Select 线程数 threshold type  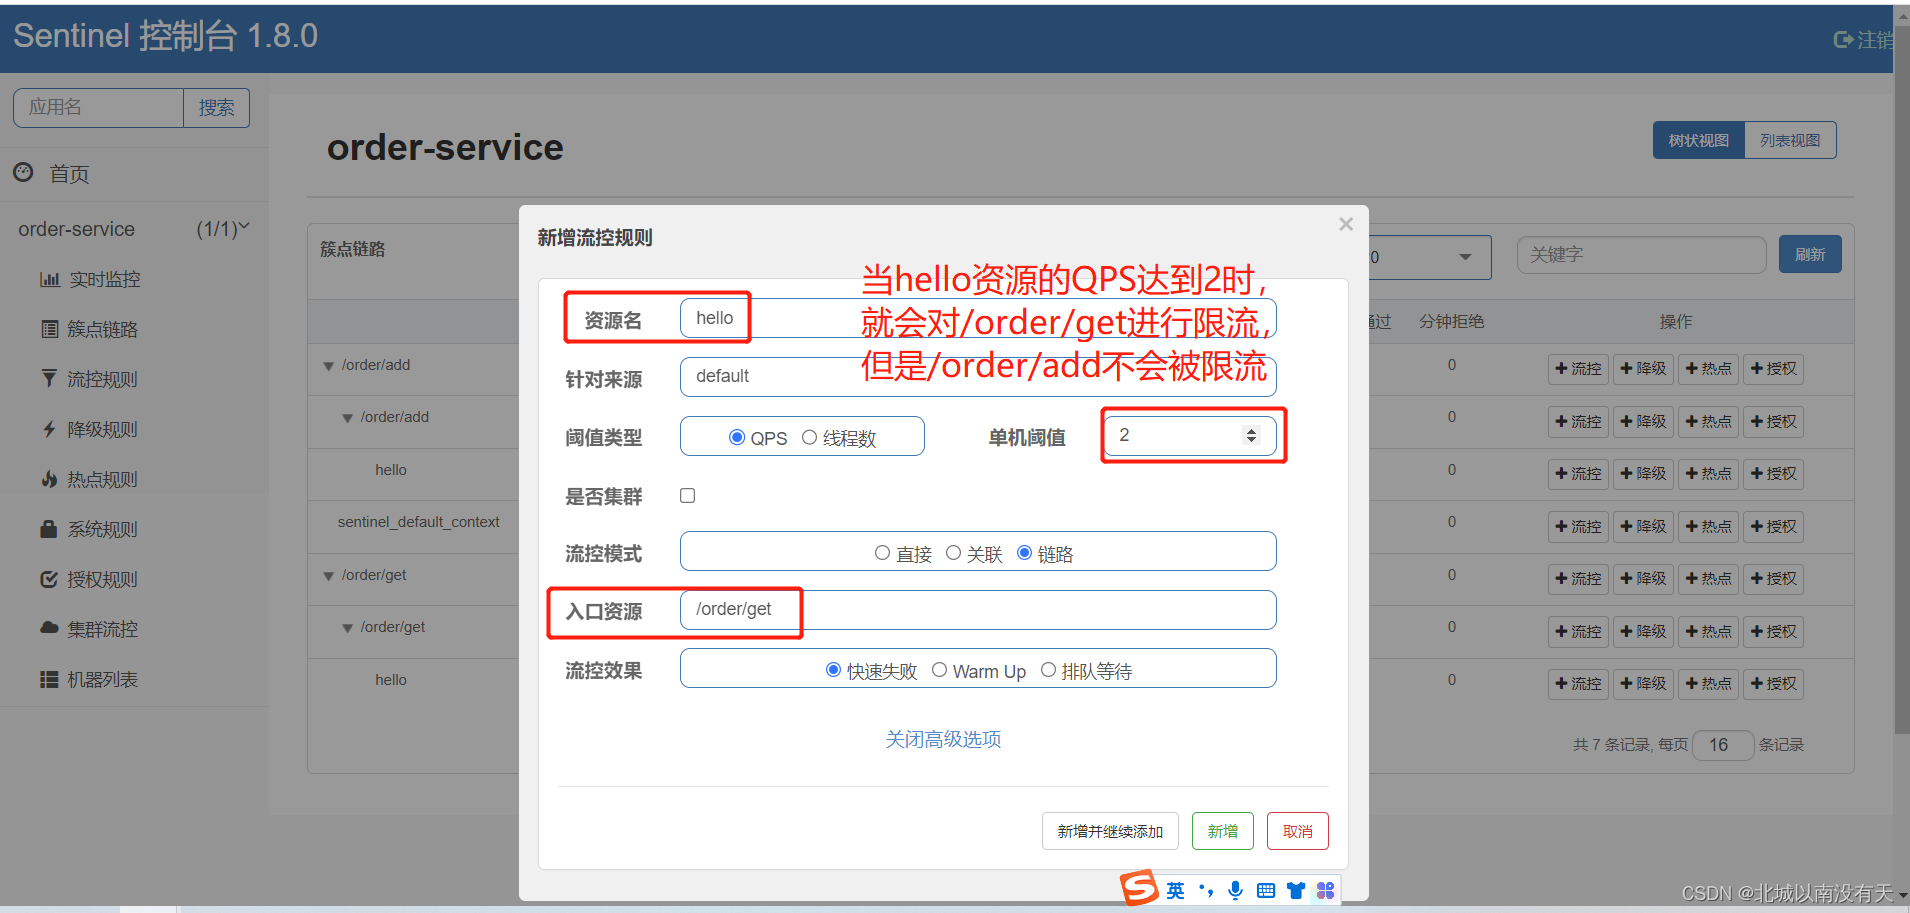(x=809, y=437)
